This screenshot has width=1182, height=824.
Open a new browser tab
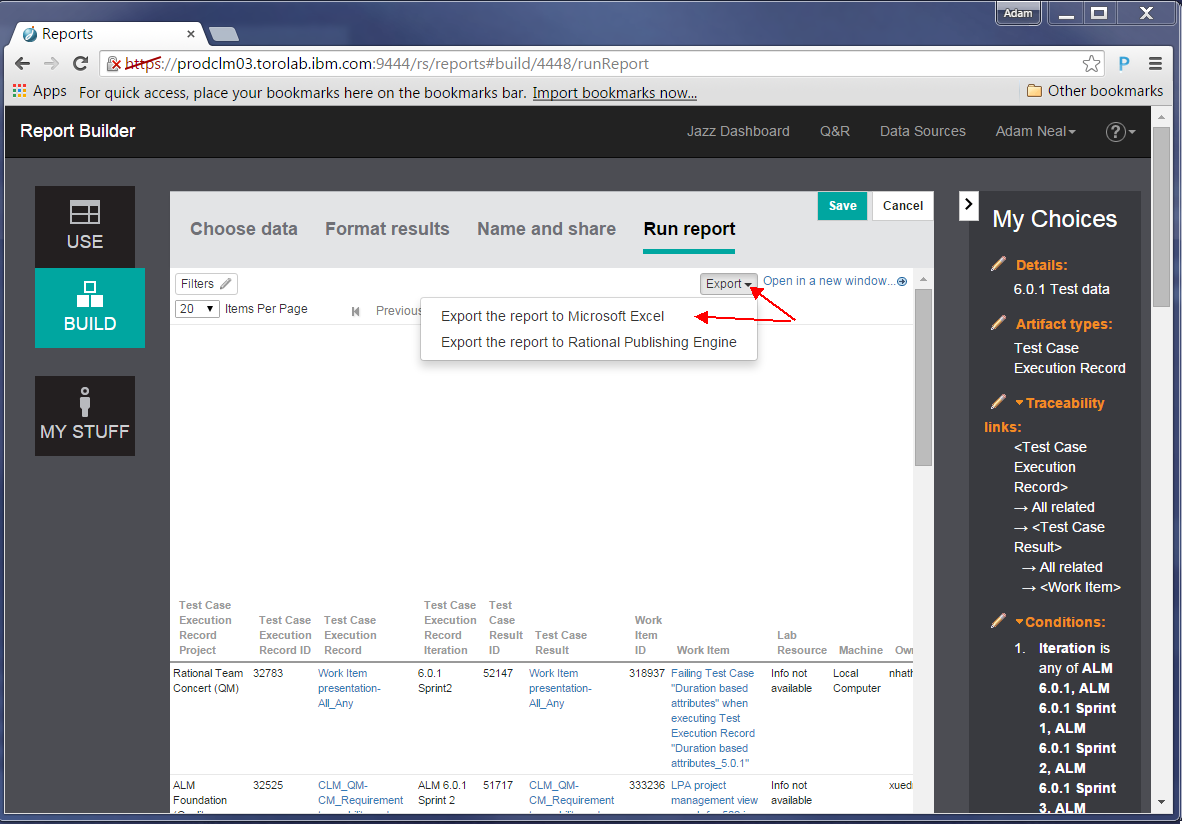224,34
